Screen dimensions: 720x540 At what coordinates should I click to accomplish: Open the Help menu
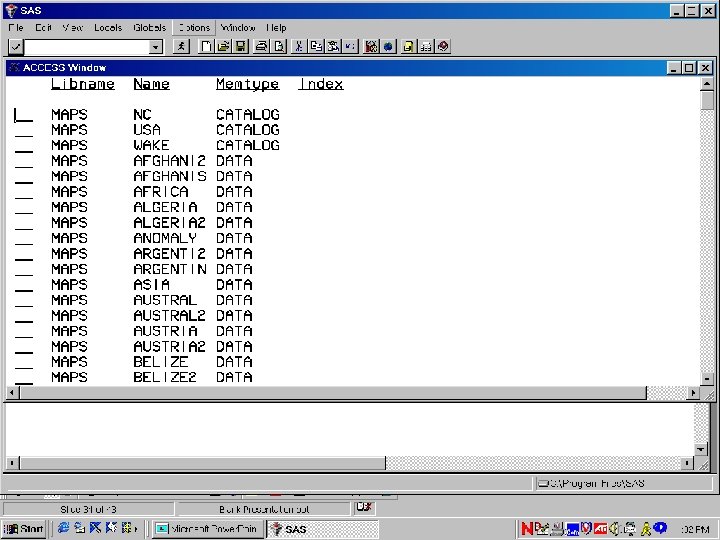(276, 28)
